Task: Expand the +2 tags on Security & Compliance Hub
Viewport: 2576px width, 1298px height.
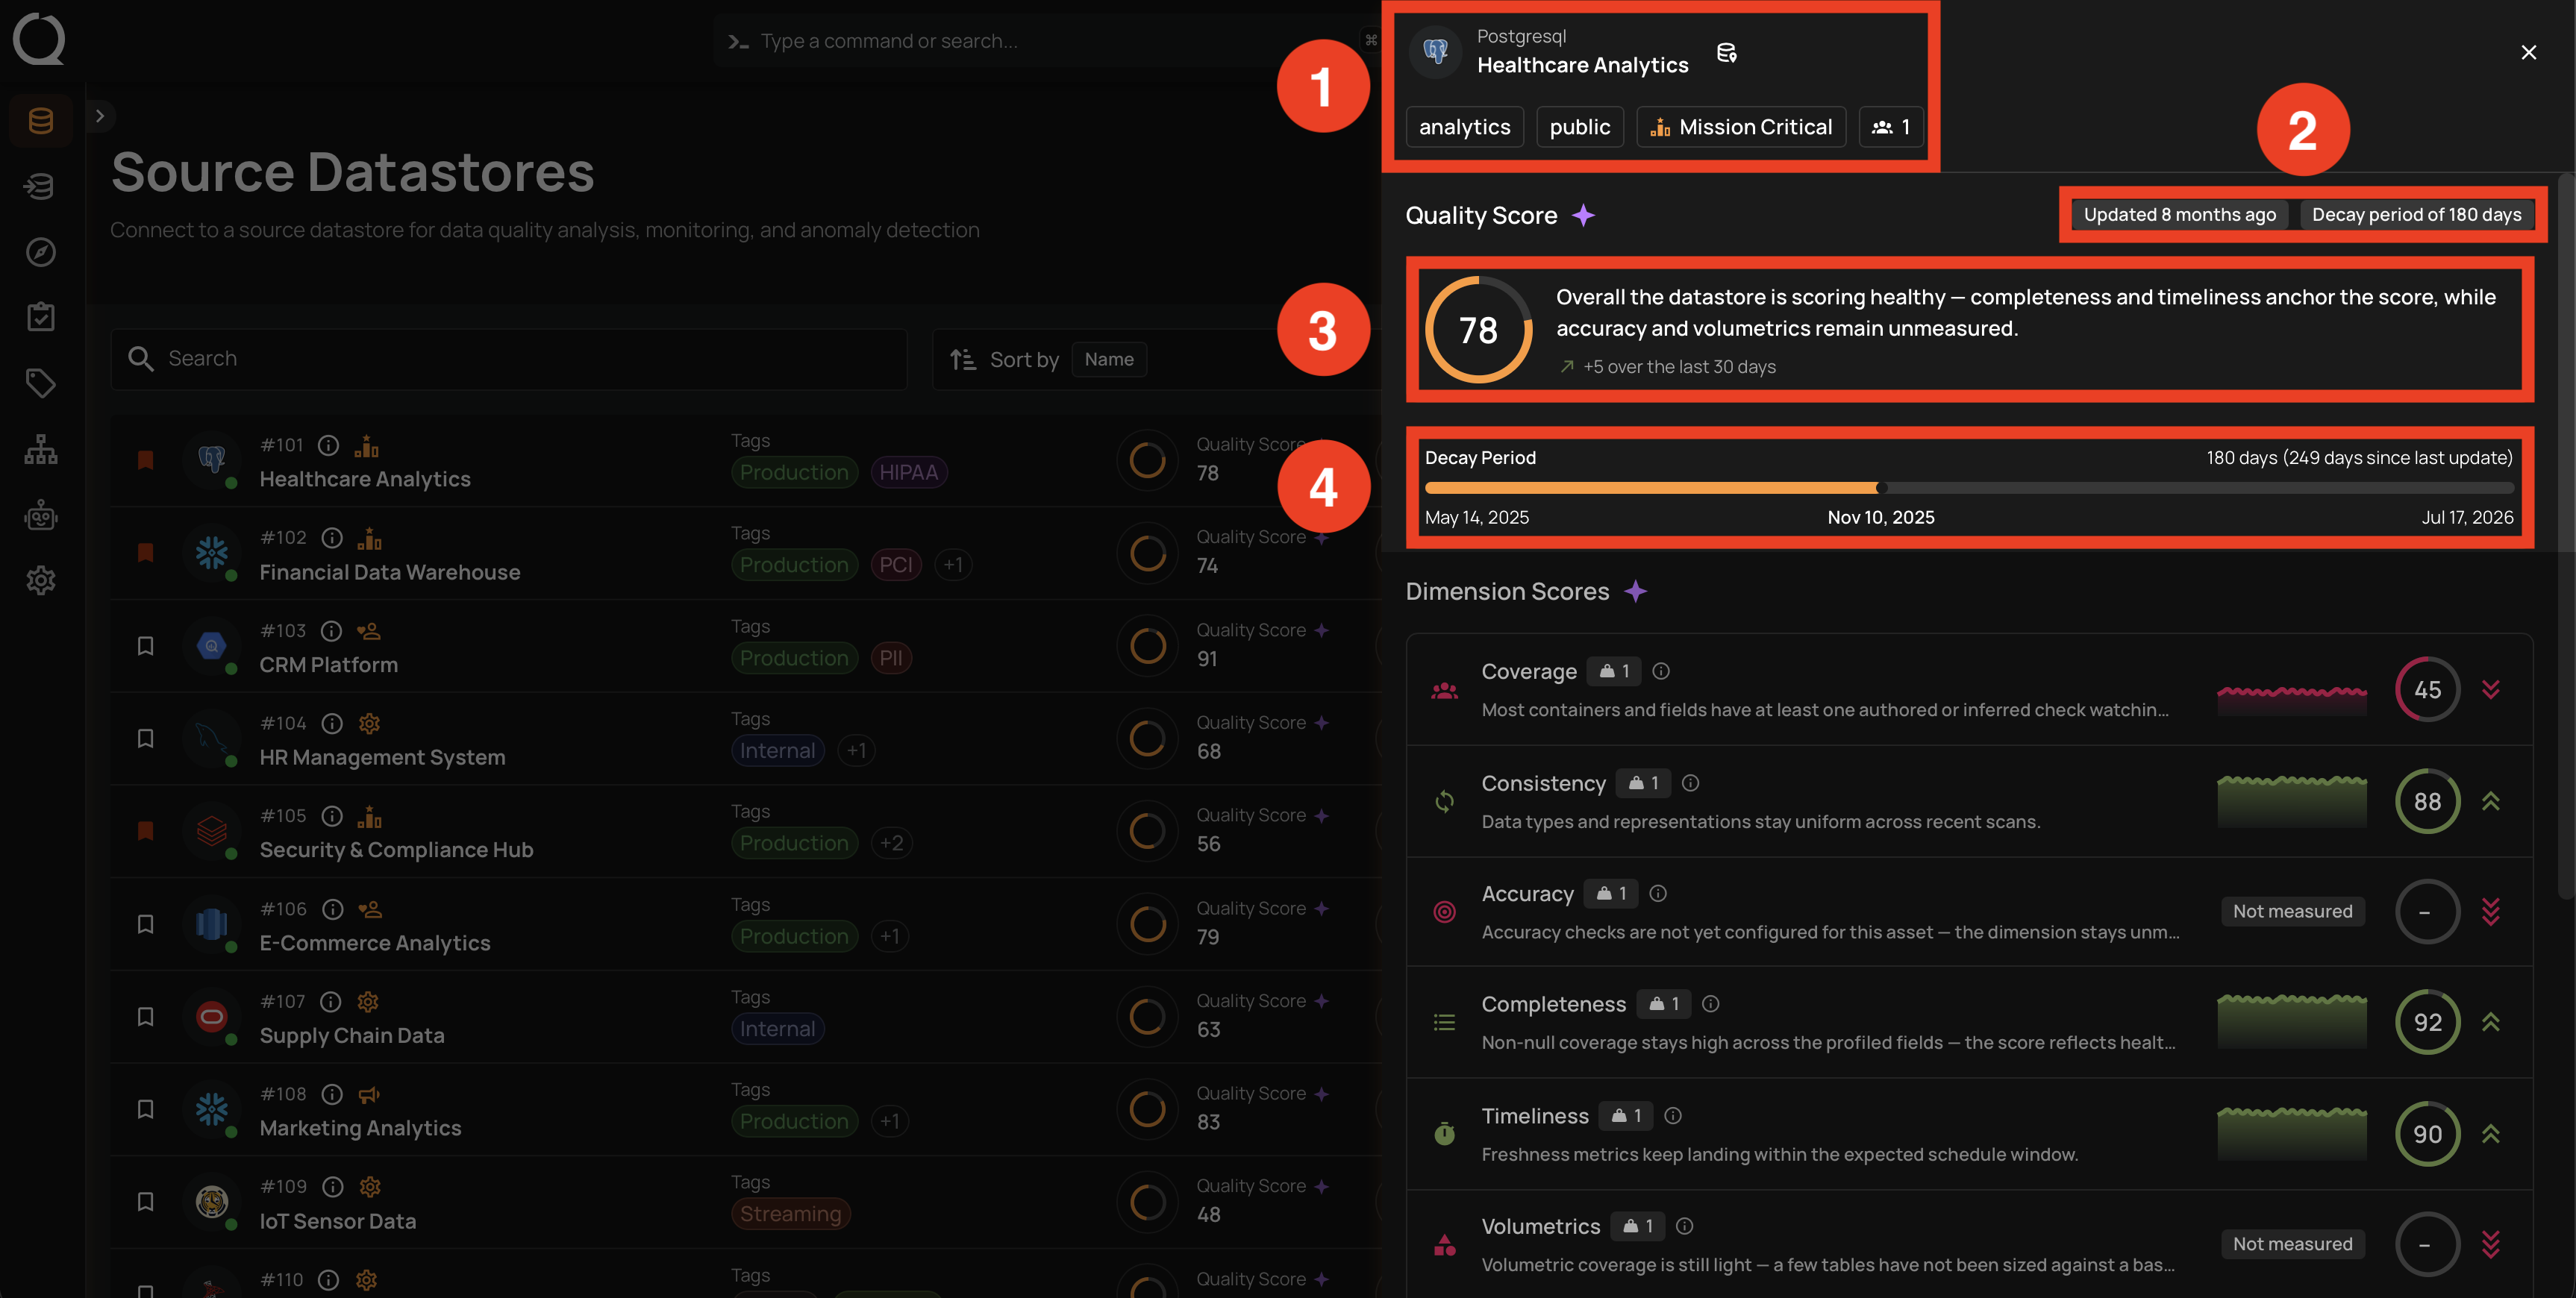Action: point(891,843)
